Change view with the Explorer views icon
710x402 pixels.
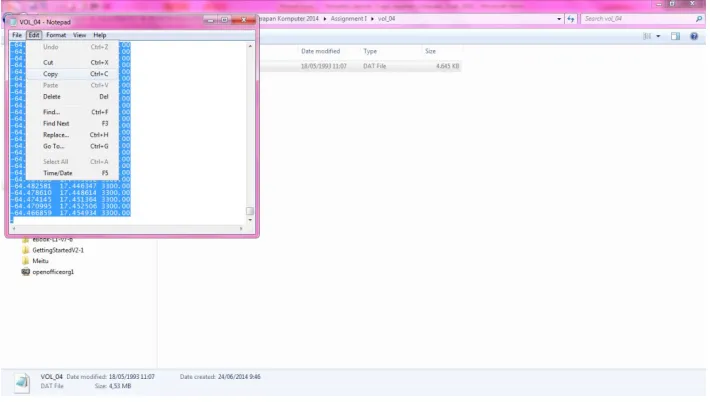click(647, 36)
